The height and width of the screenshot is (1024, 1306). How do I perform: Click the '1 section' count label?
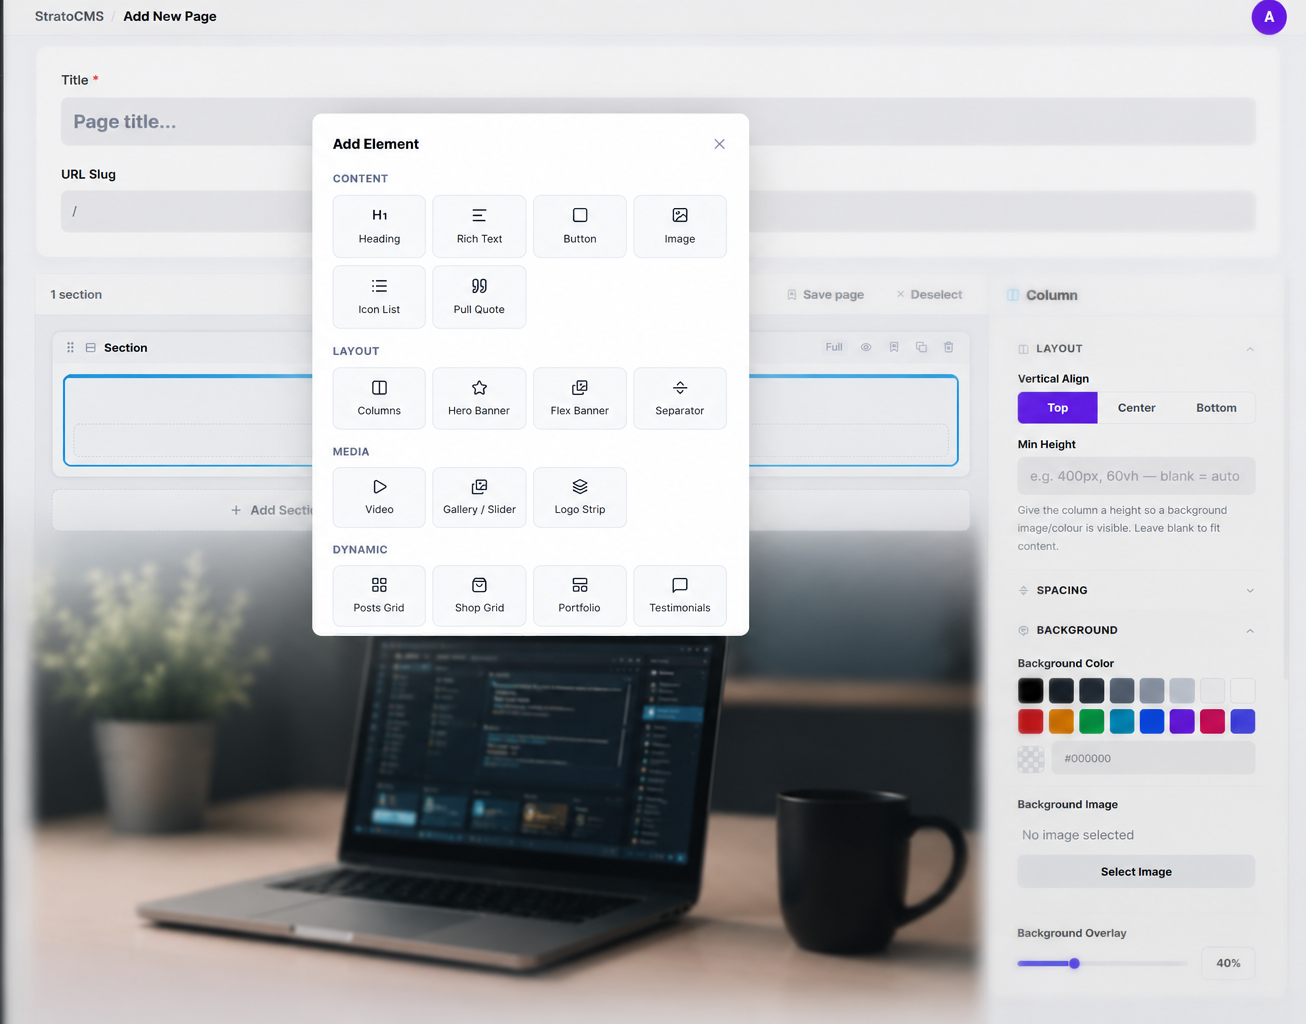pos(76,295)
